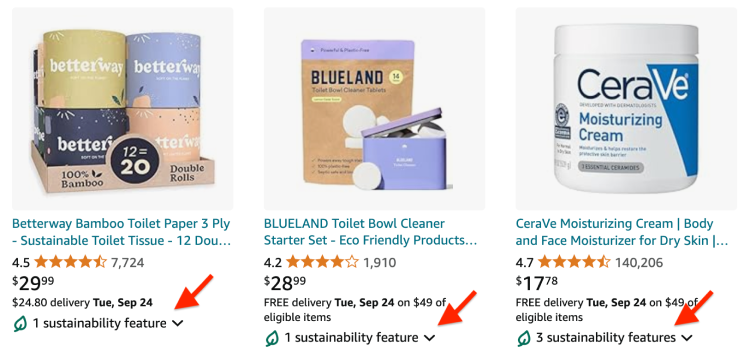The height and width of the screenshot is (360, 750).
Task: Expand Betterway sustainability feature chevron
Action: tap(177, 324)
